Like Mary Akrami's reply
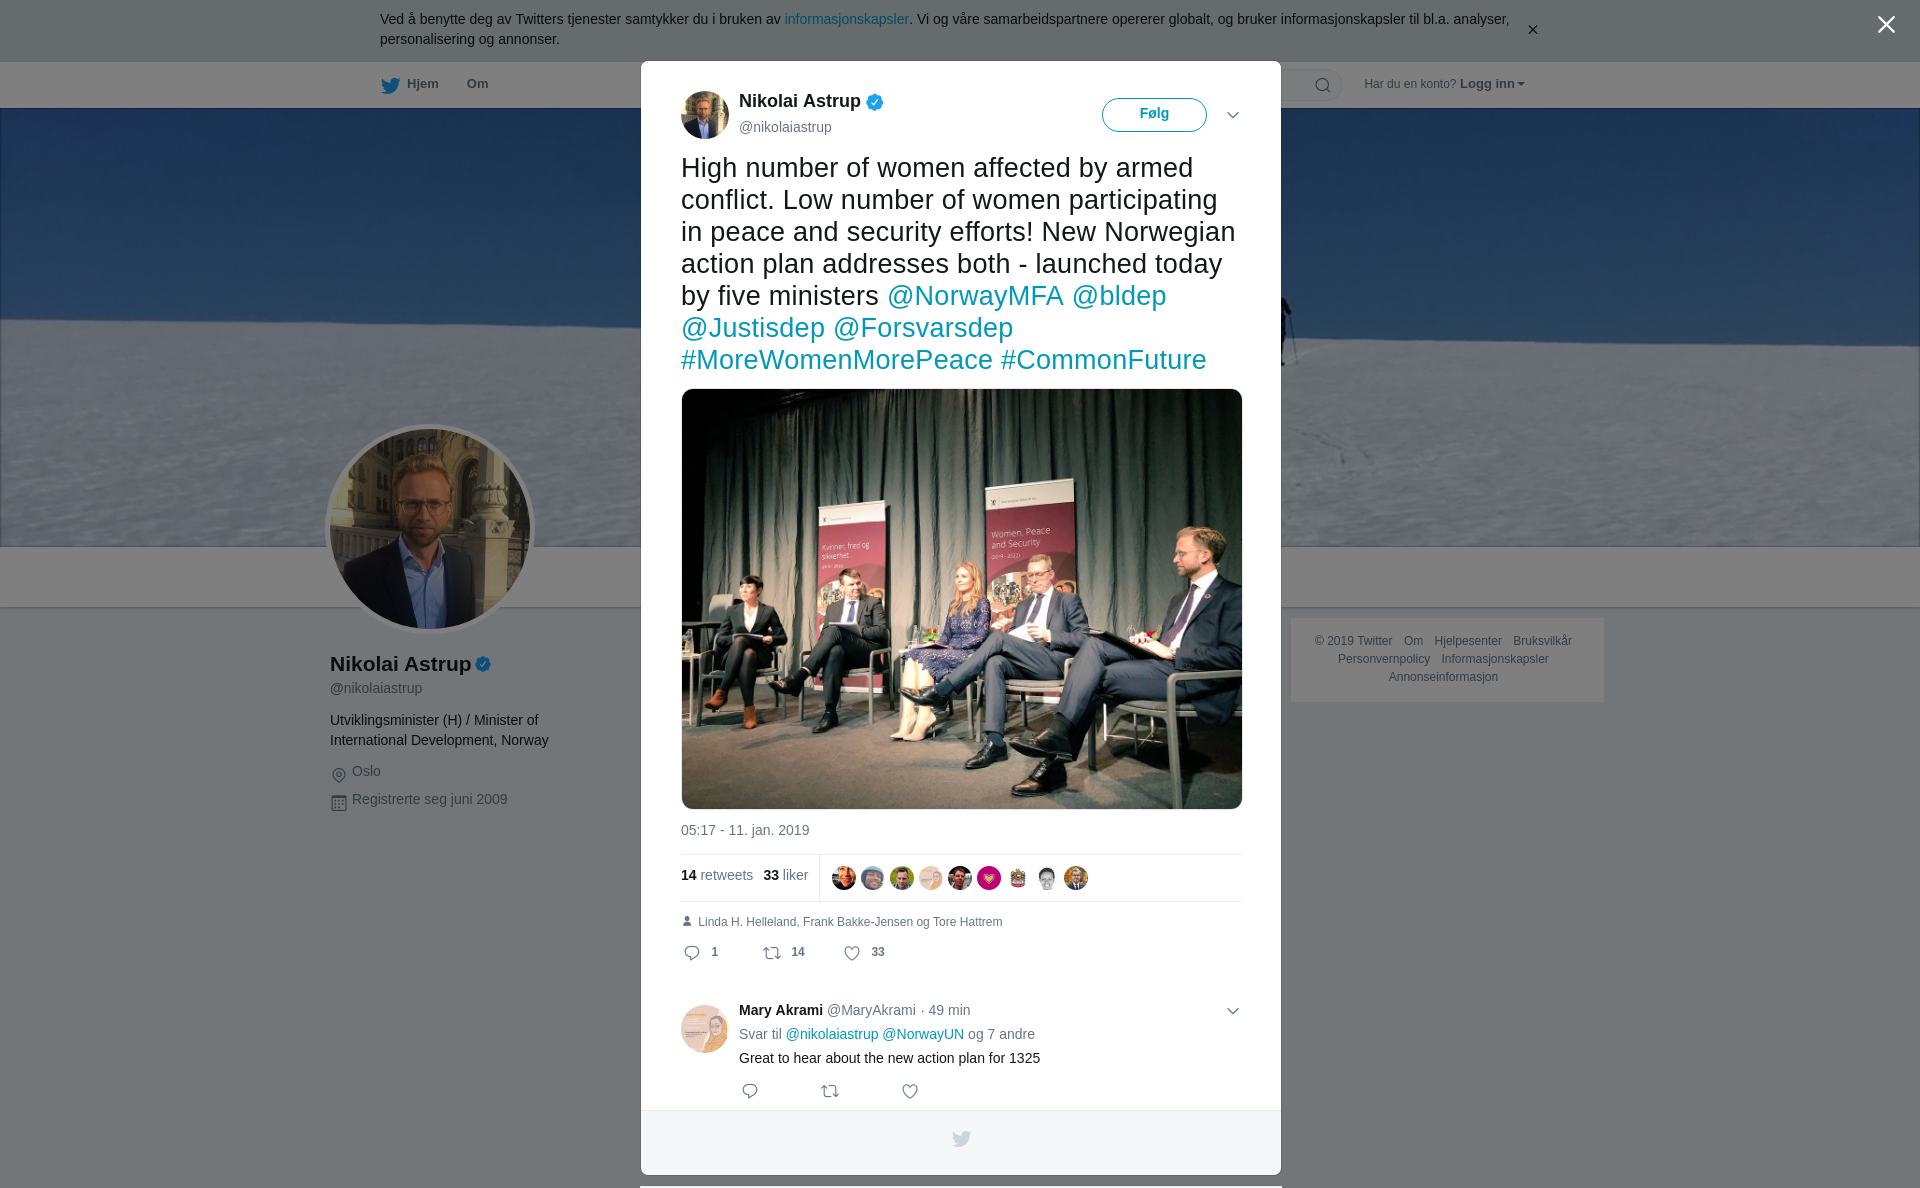The image size is (1920, 1188). coord(910,1091)
